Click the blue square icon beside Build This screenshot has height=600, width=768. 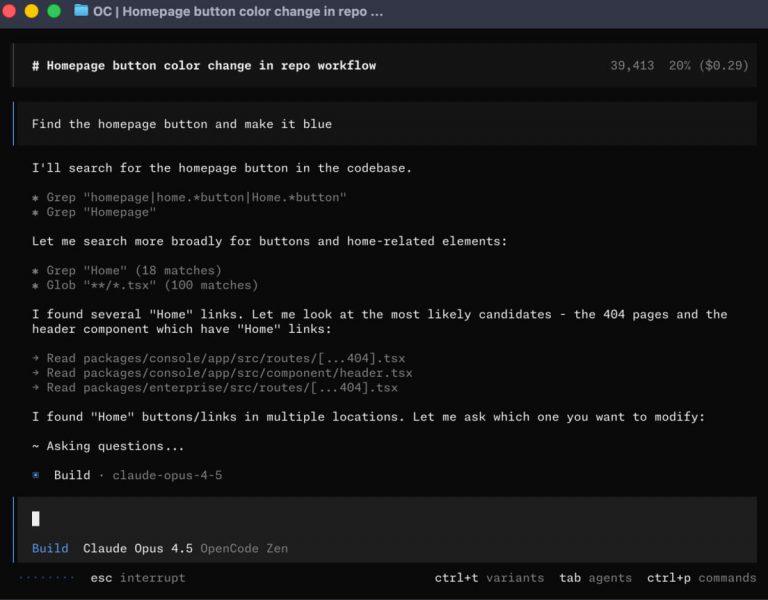pos(37,475)
